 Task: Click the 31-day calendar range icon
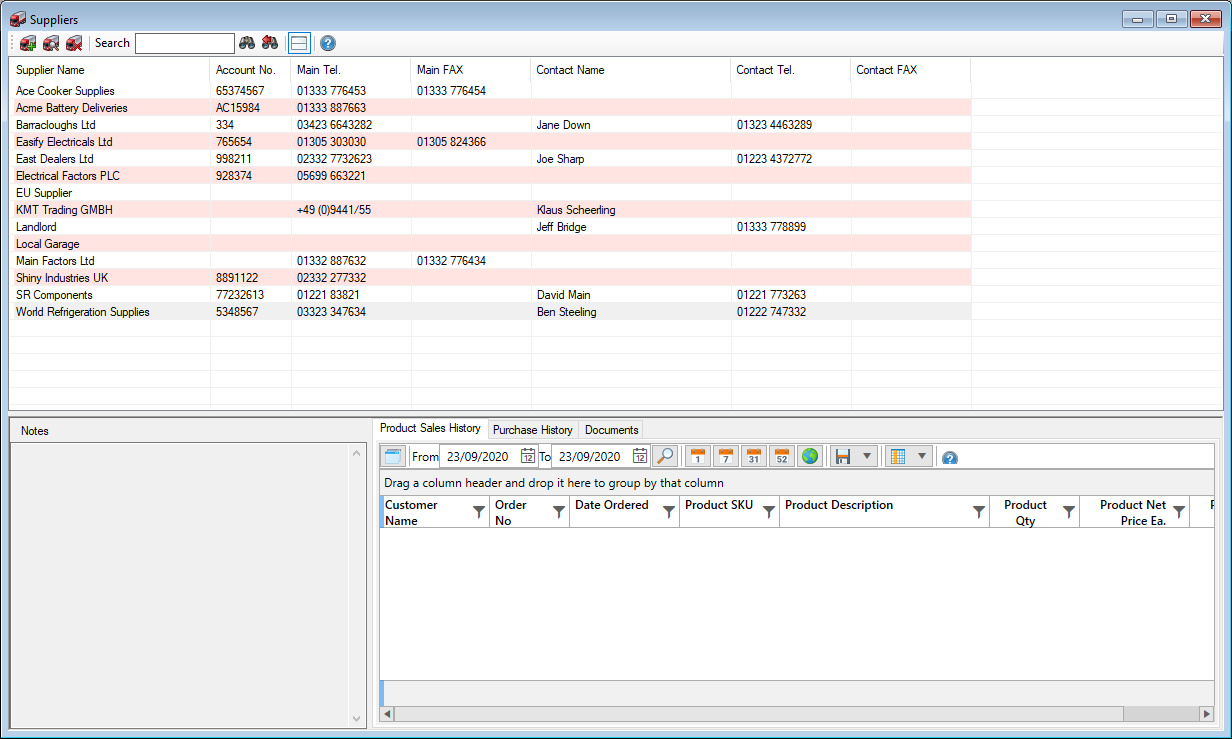pos(754,457)
